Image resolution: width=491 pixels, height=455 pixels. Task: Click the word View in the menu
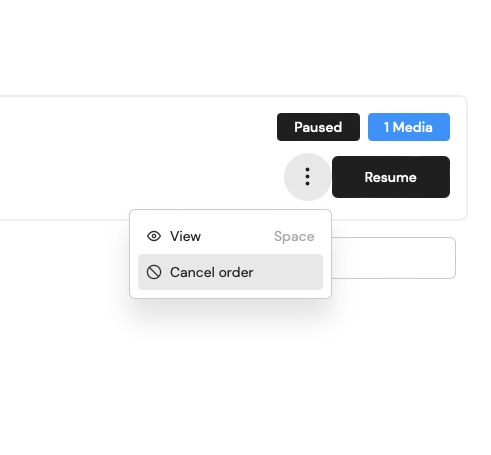pyautogui.click(x=185, y=236)
